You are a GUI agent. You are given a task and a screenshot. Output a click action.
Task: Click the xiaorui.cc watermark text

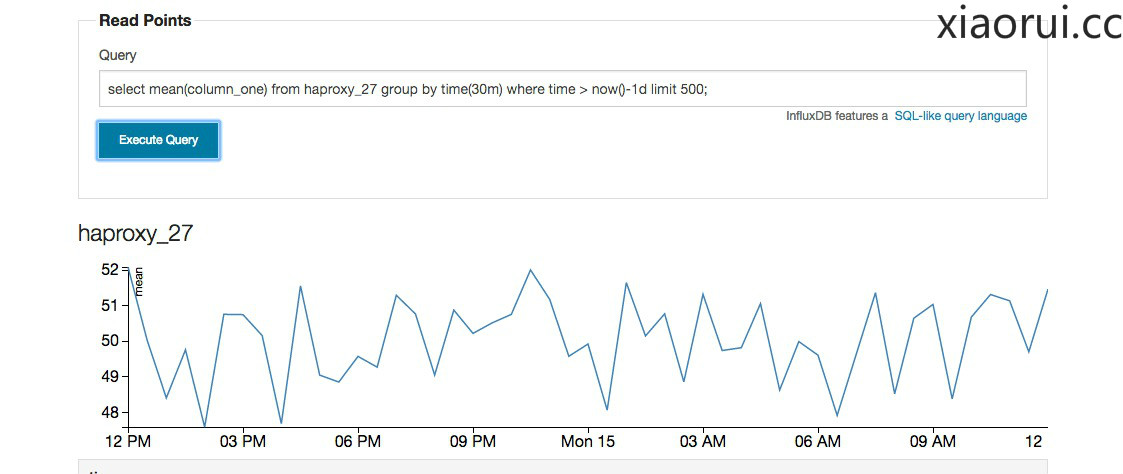coord(1029,25)
